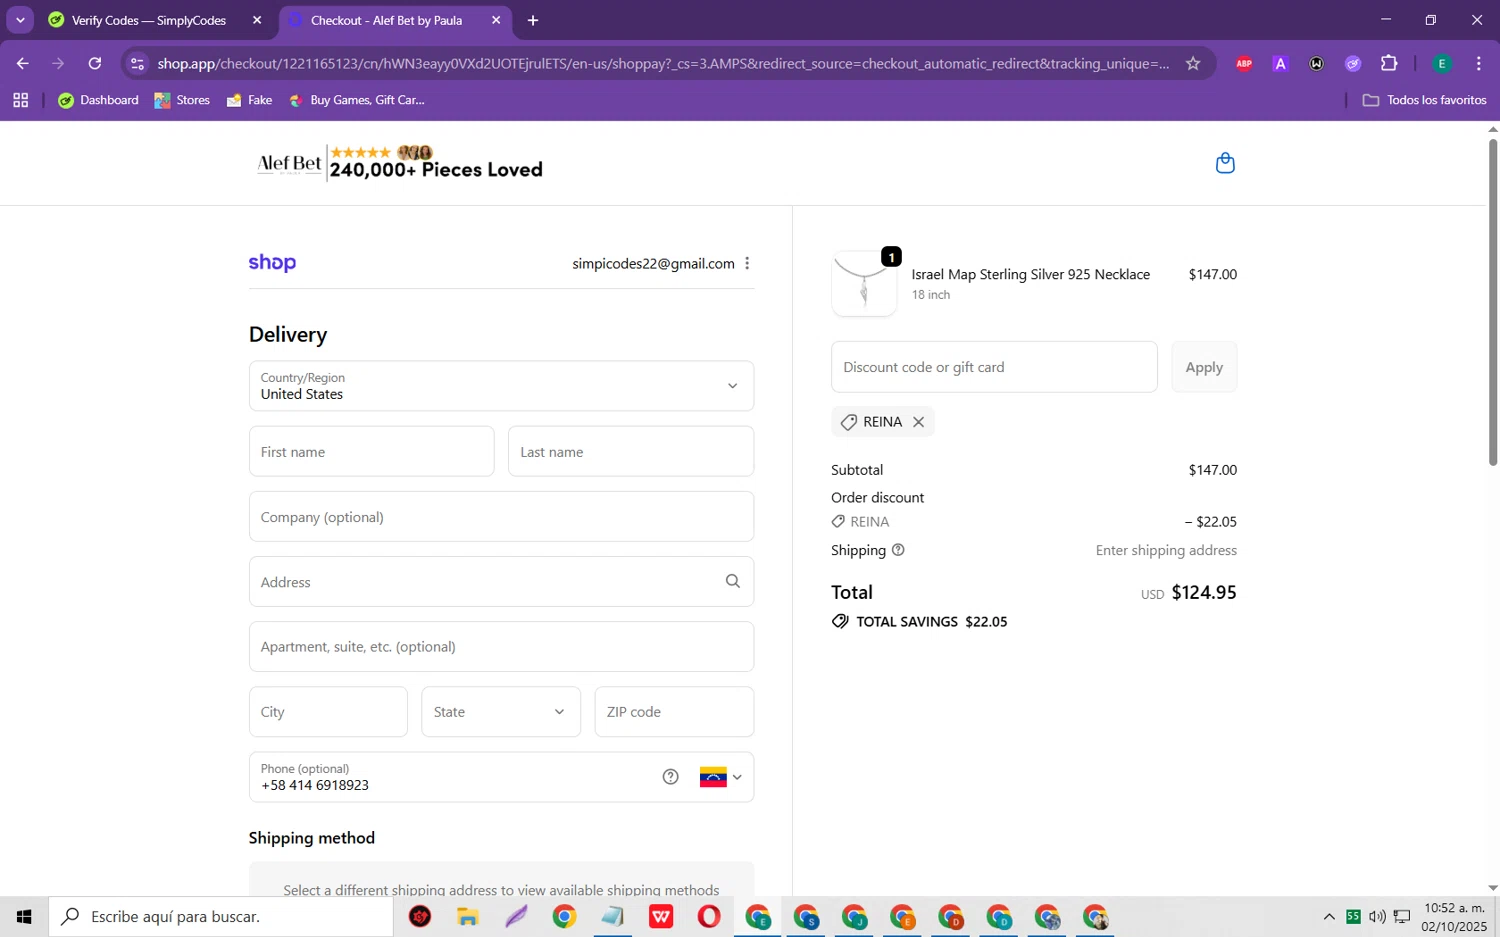
Task: Open the purple A extension icon
Action: pos(1280,63)
